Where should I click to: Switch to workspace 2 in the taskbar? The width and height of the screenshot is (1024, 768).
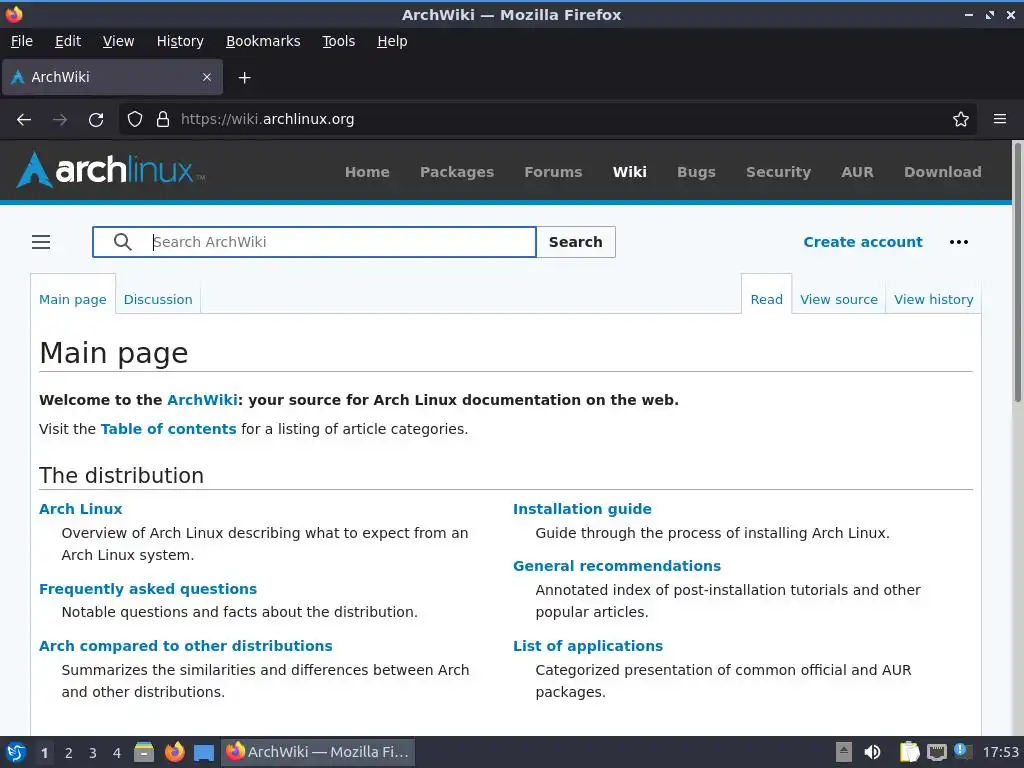tap(69, 753)
